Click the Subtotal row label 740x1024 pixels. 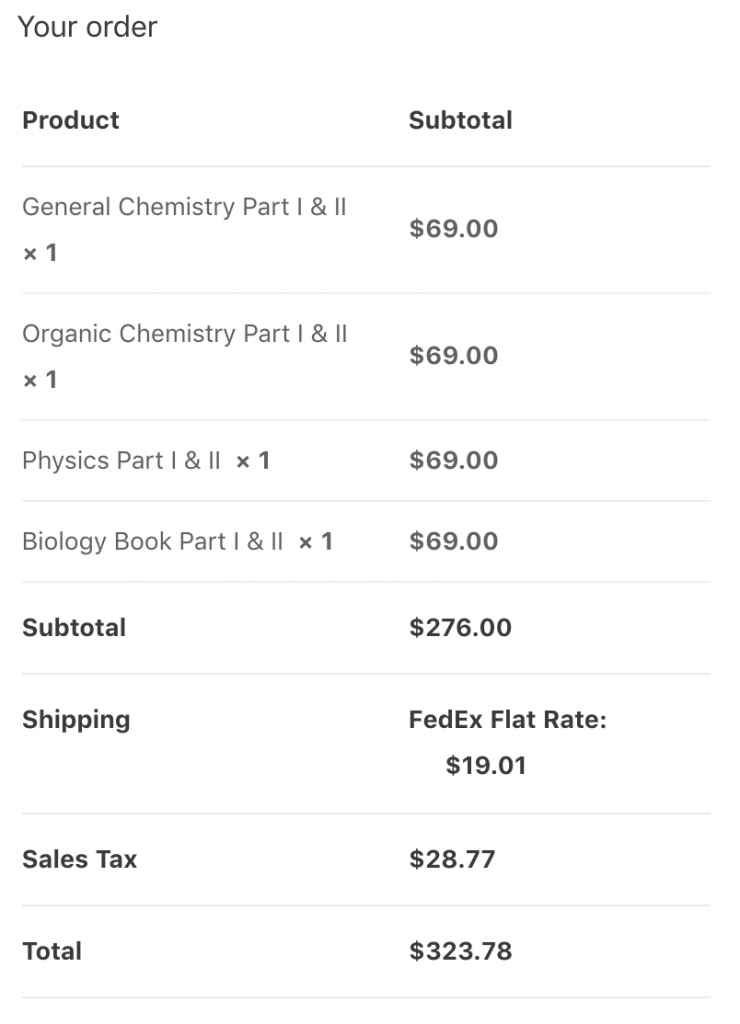[x=74, y=628]
